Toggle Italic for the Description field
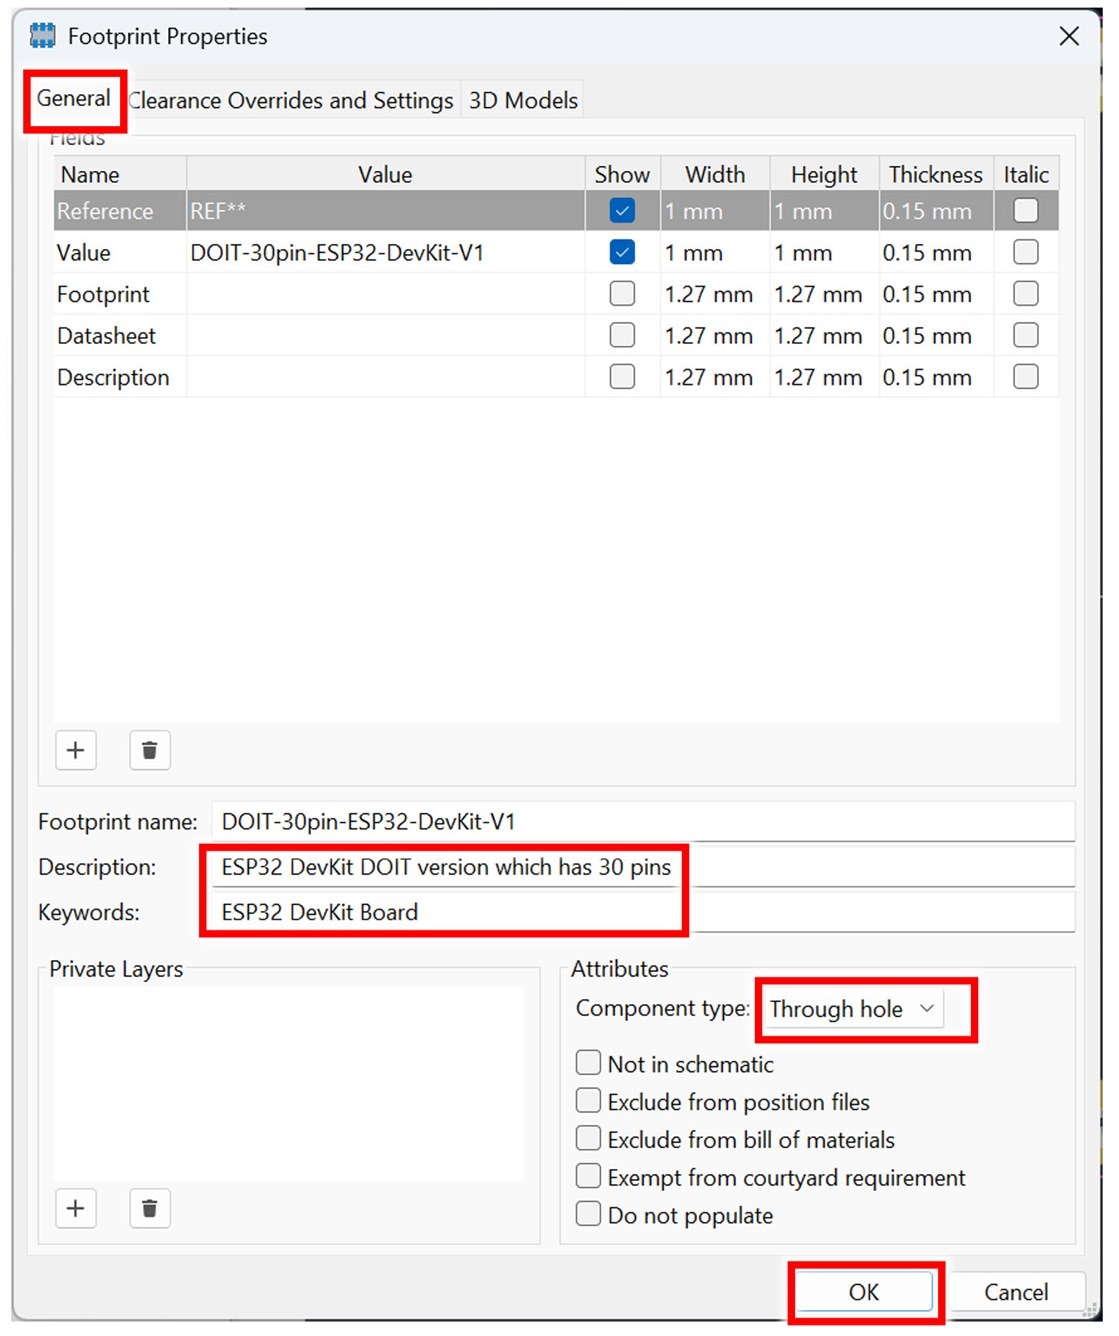The image size is (1119, 1336). pyautogui.click(x=1026, y=376)
